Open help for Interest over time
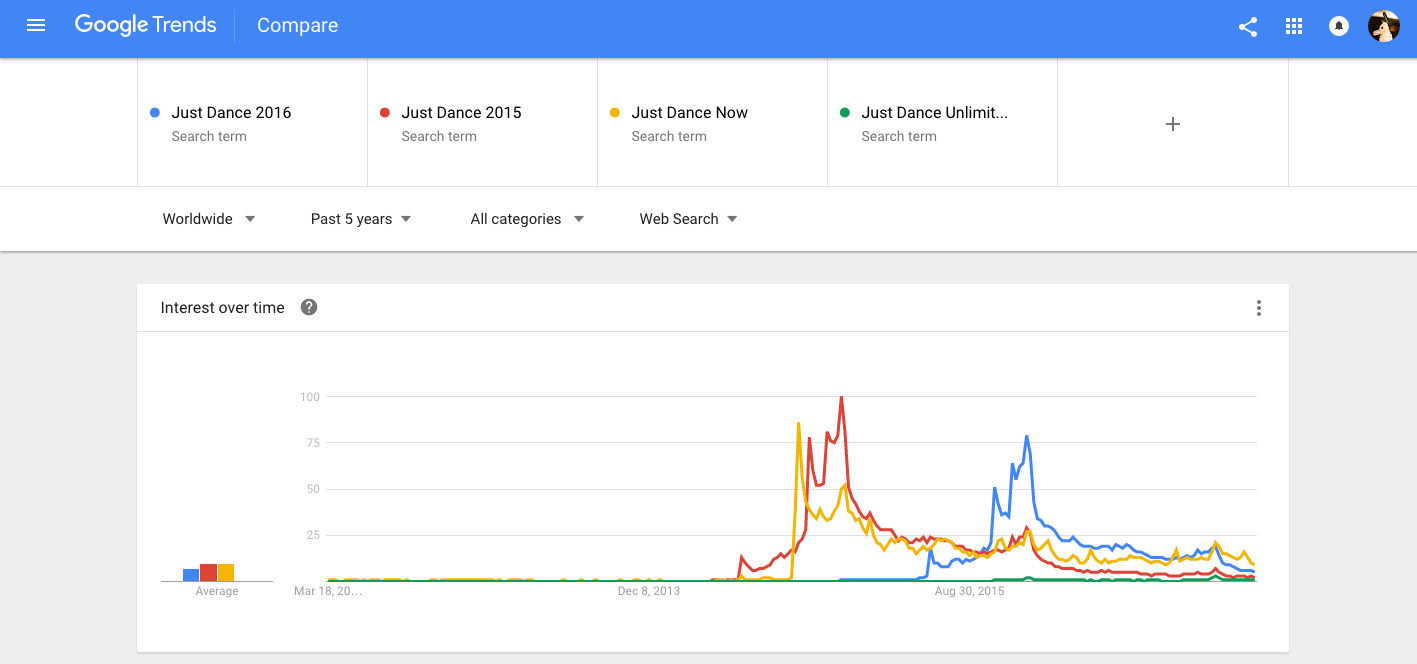 point(309,308)
